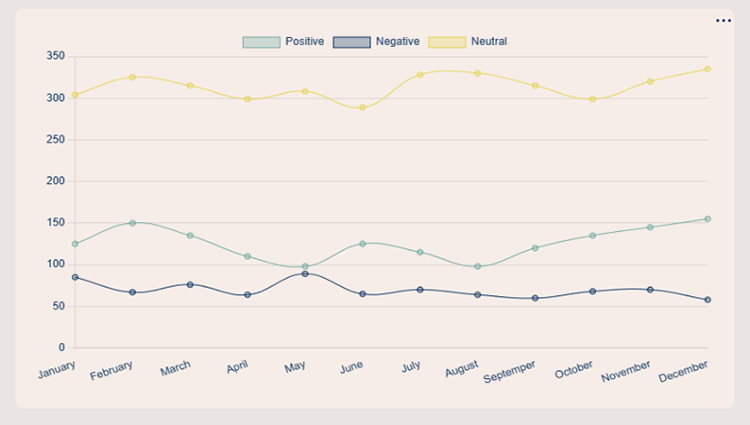Select the Neutral data point for February
Viewport: 750px width, 425px height.
(x=132, y=77)
